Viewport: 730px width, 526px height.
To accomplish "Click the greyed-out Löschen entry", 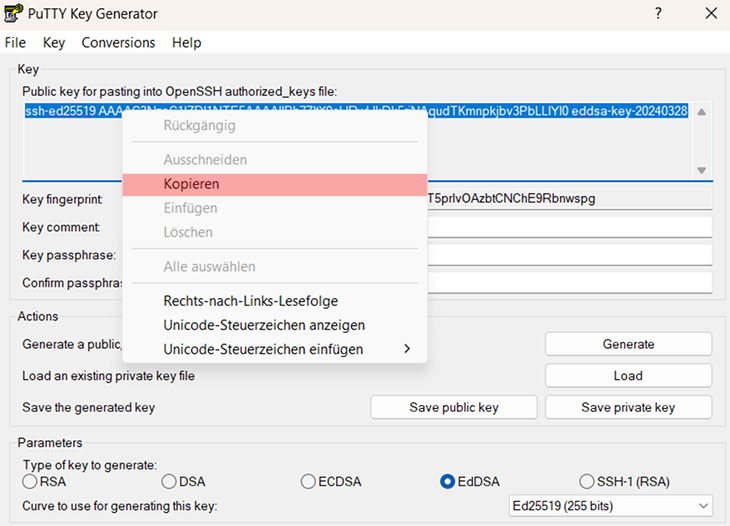I will tap(275, 233).
